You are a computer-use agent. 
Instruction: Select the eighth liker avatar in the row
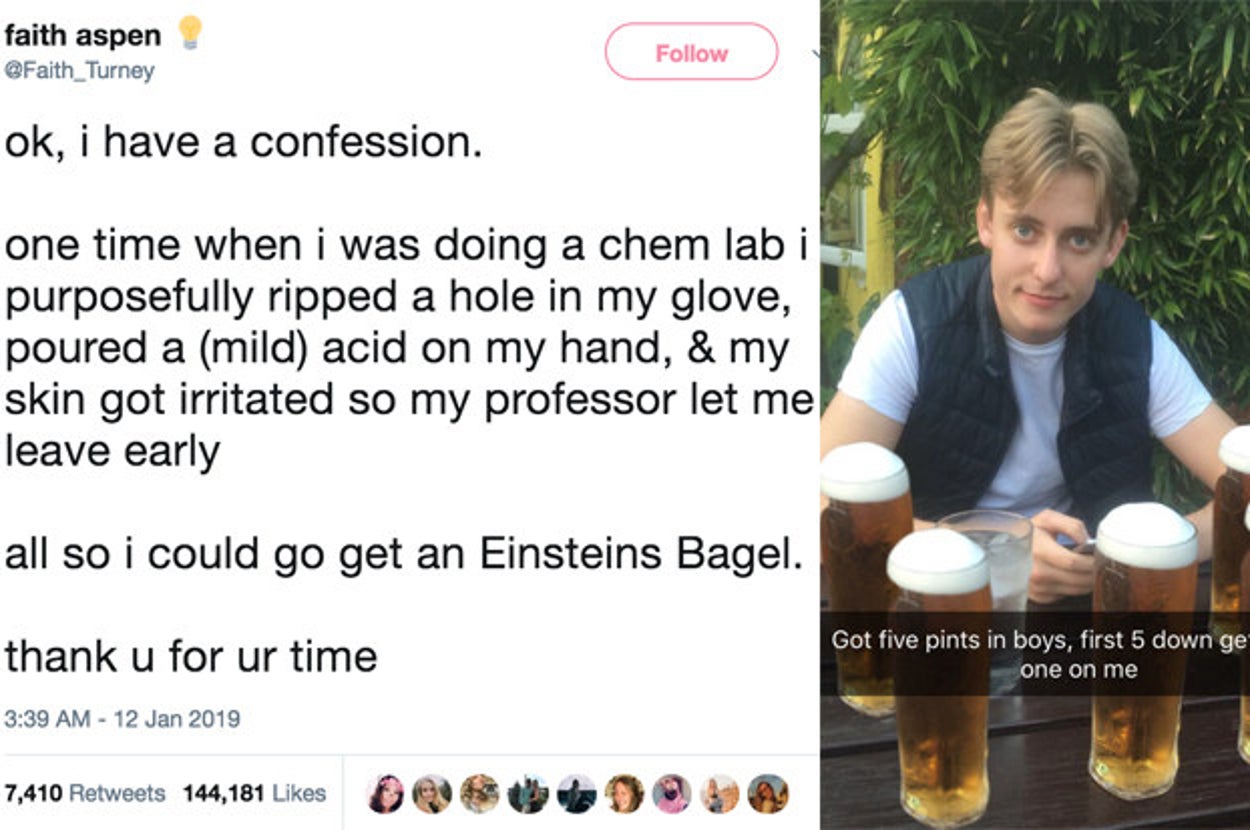[720, 793]
